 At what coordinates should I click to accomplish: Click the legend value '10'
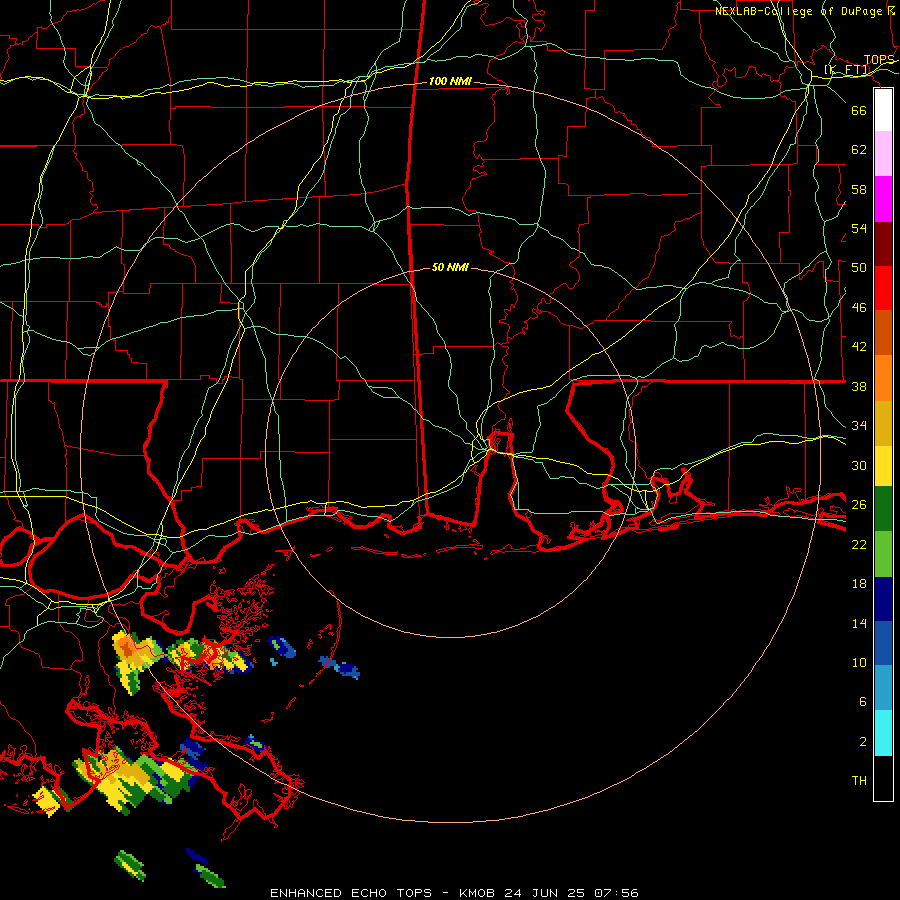[859, 662]
